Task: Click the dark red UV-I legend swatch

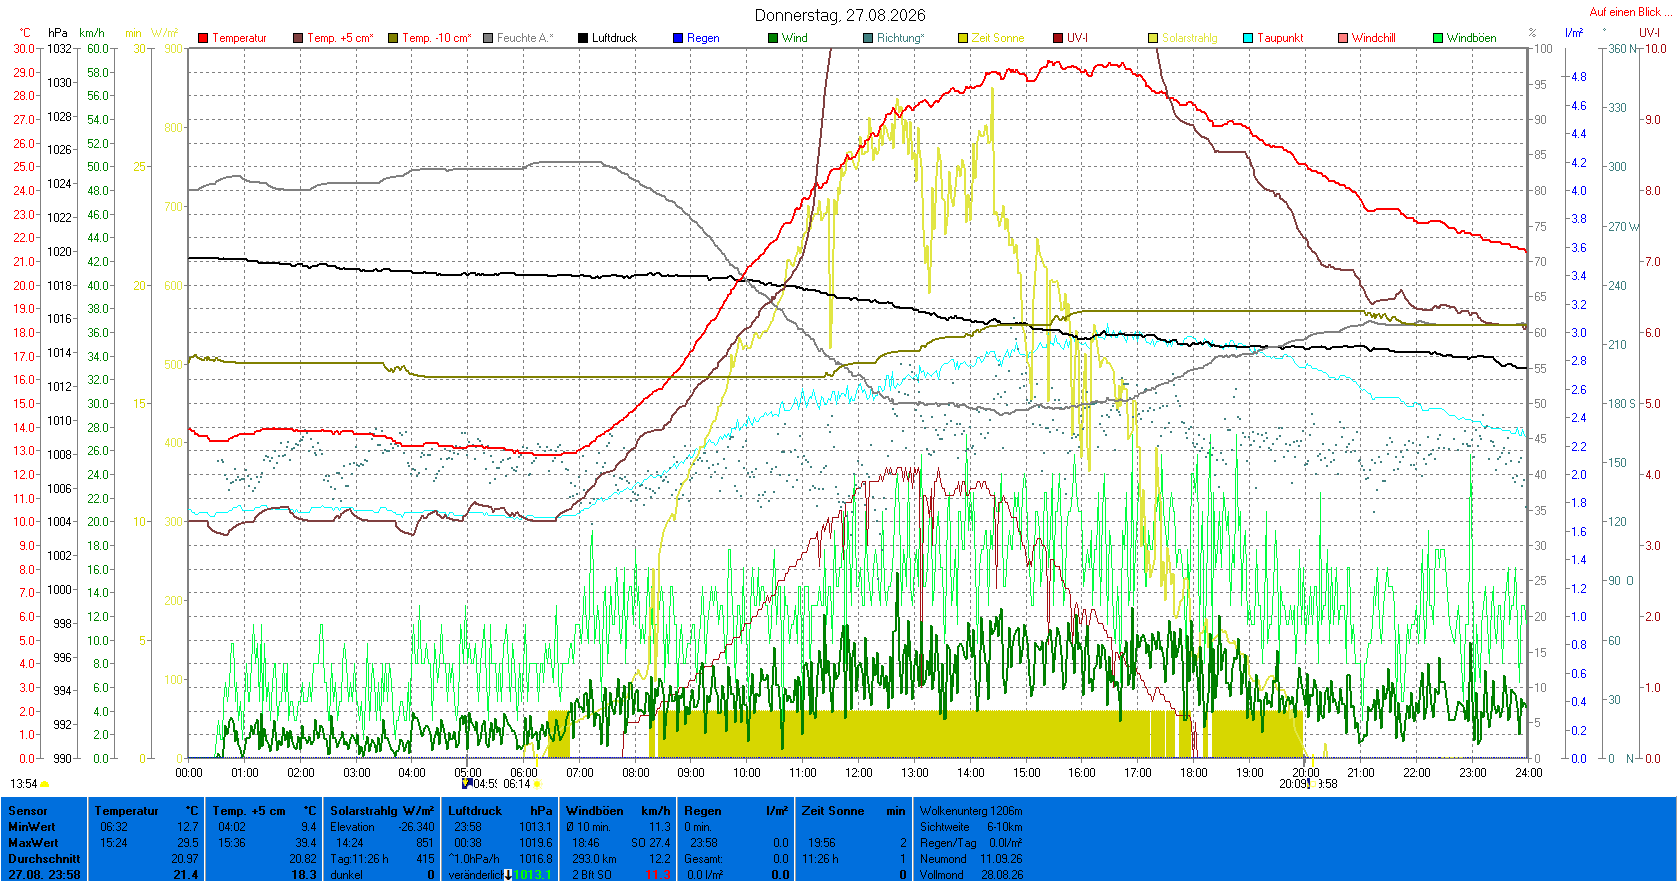Action: 1058,38
